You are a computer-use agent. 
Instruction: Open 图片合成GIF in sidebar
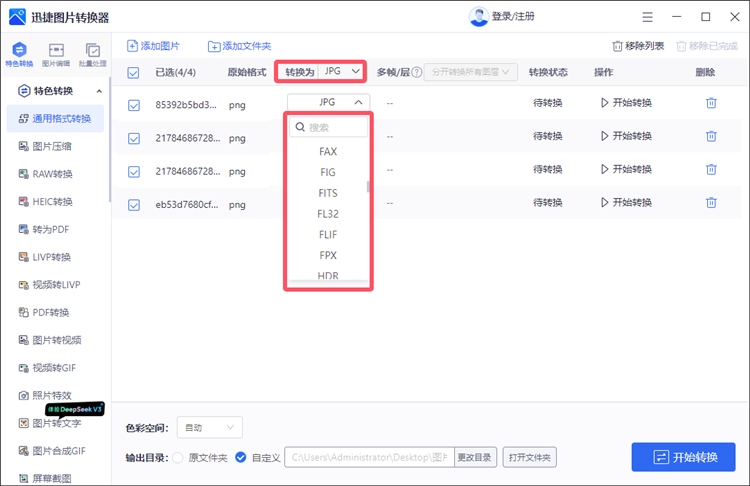click(52, 451)
